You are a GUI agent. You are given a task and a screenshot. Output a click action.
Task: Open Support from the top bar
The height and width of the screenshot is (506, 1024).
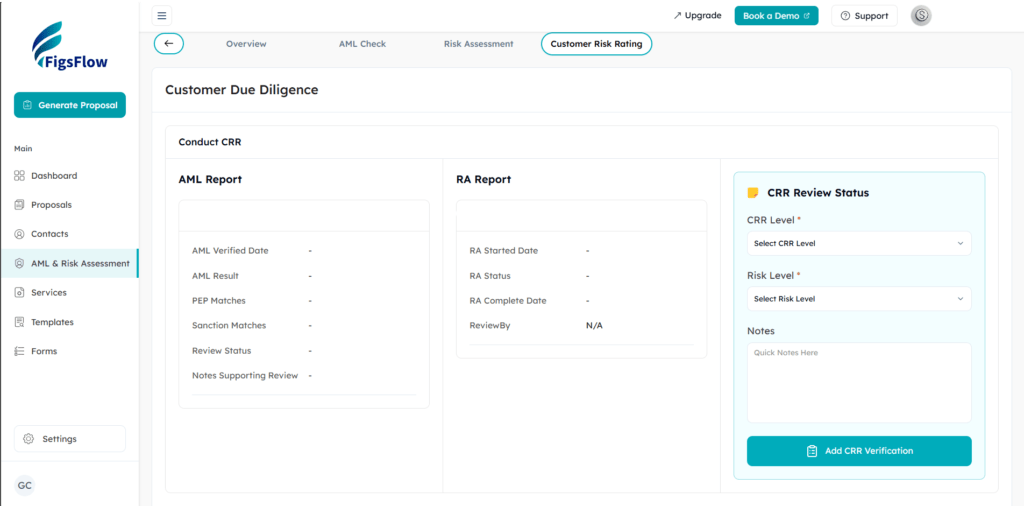(864, 16)
